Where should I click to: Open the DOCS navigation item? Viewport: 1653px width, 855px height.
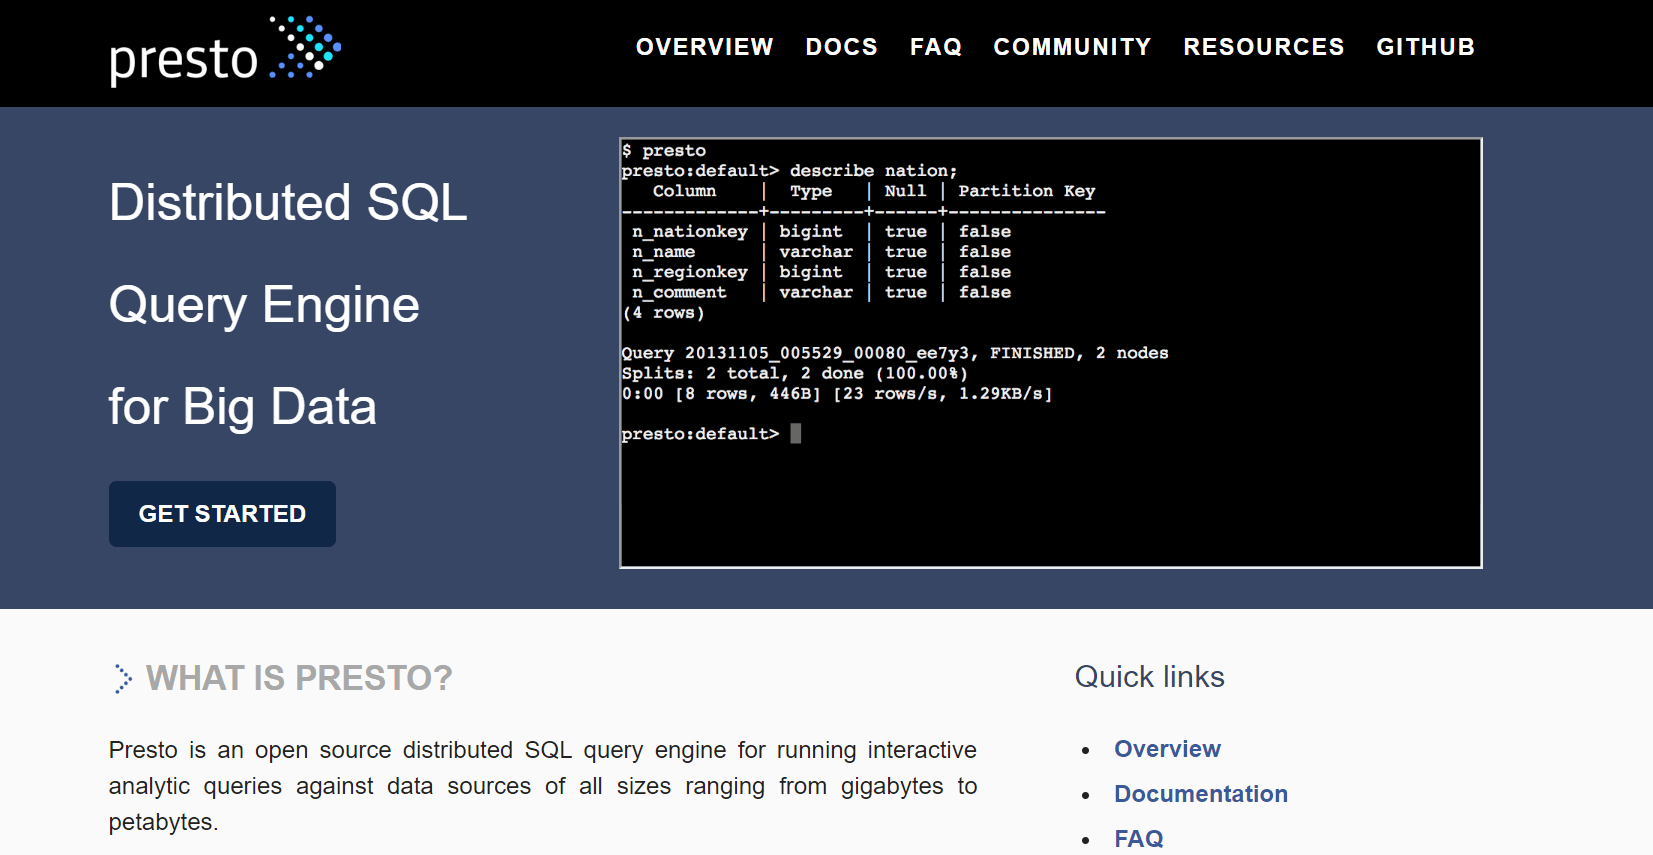click(842, 47)
